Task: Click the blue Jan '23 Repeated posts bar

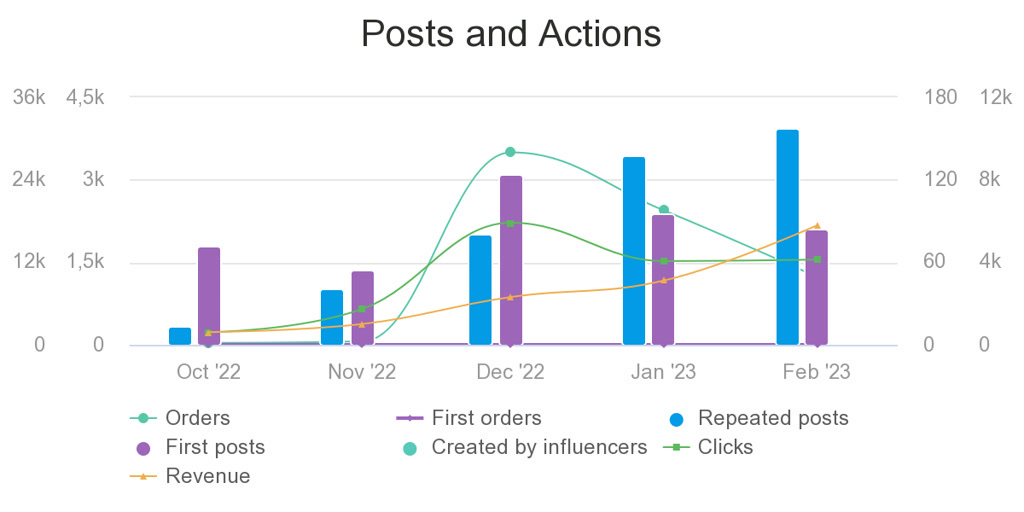Action: coord(634,251)
